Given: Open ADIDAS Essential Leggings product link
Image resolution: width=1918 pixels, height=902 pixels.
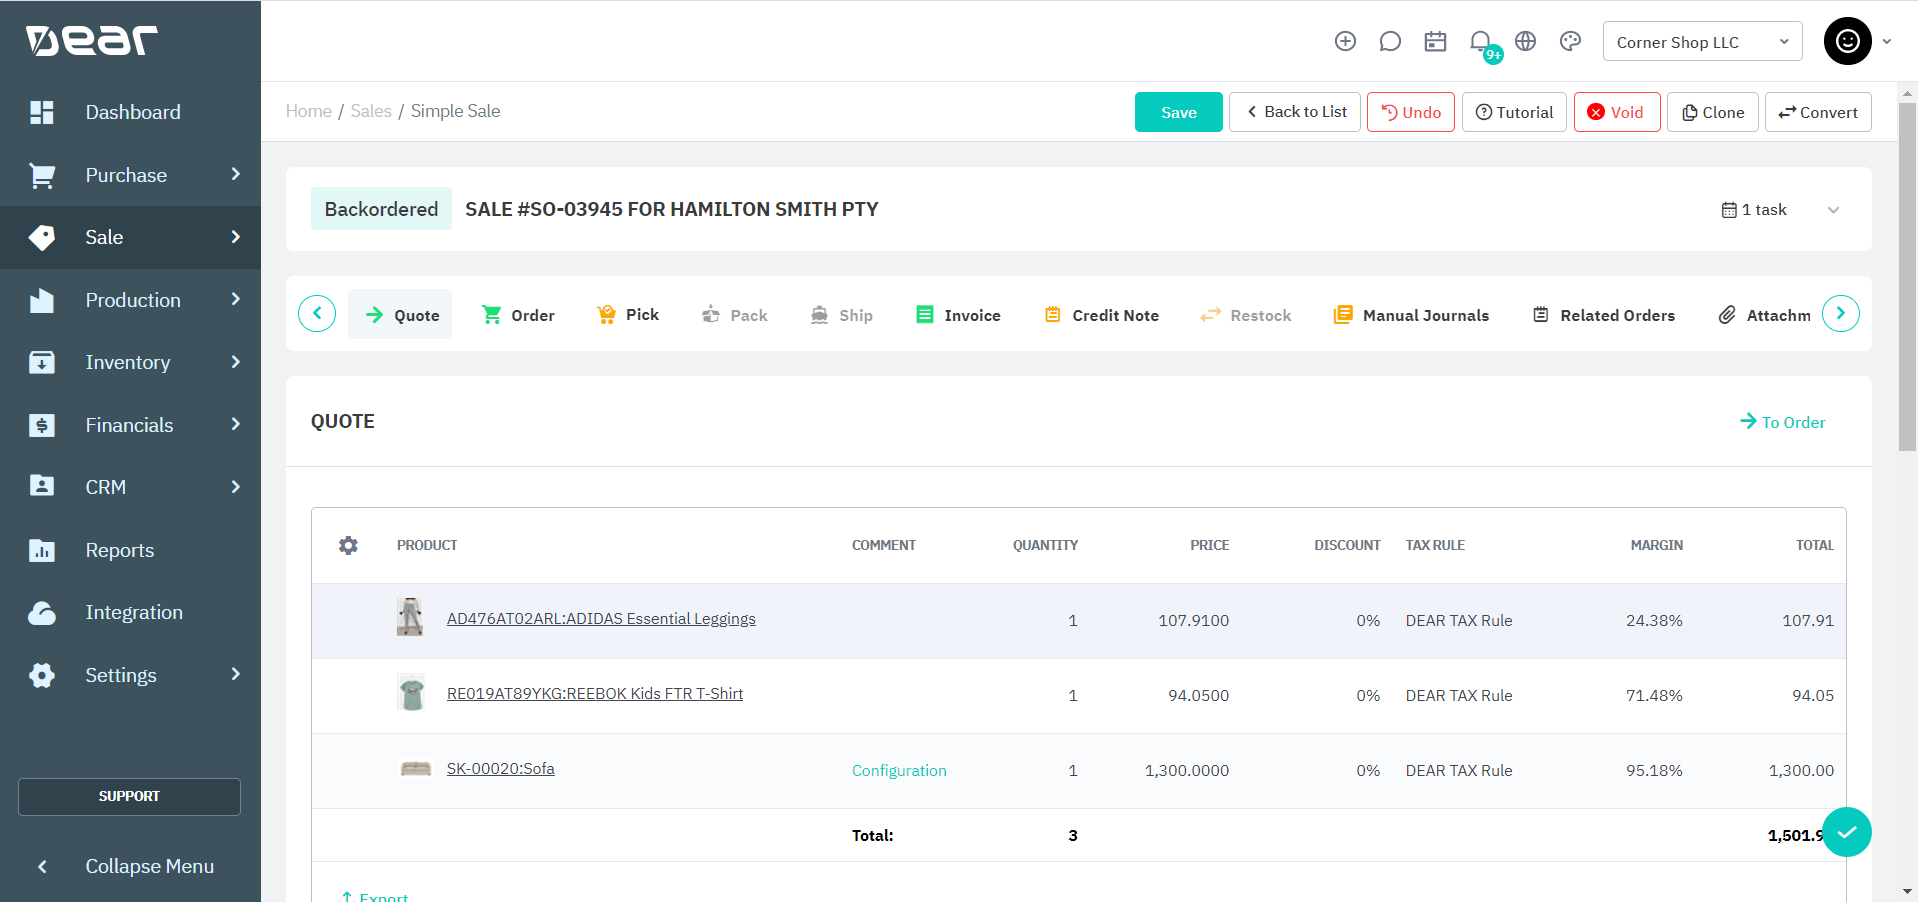Looking at the screenshot, I should (x=601, y=618).
